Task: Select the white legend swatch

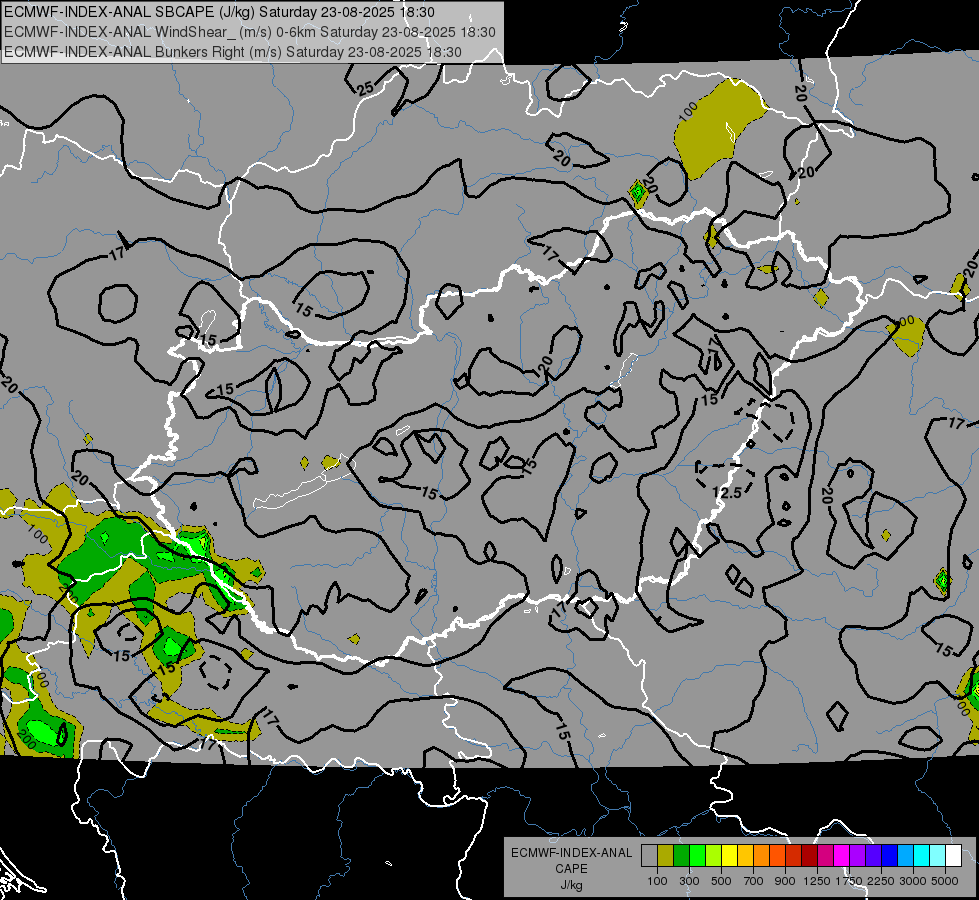Action: click(954, 855)
